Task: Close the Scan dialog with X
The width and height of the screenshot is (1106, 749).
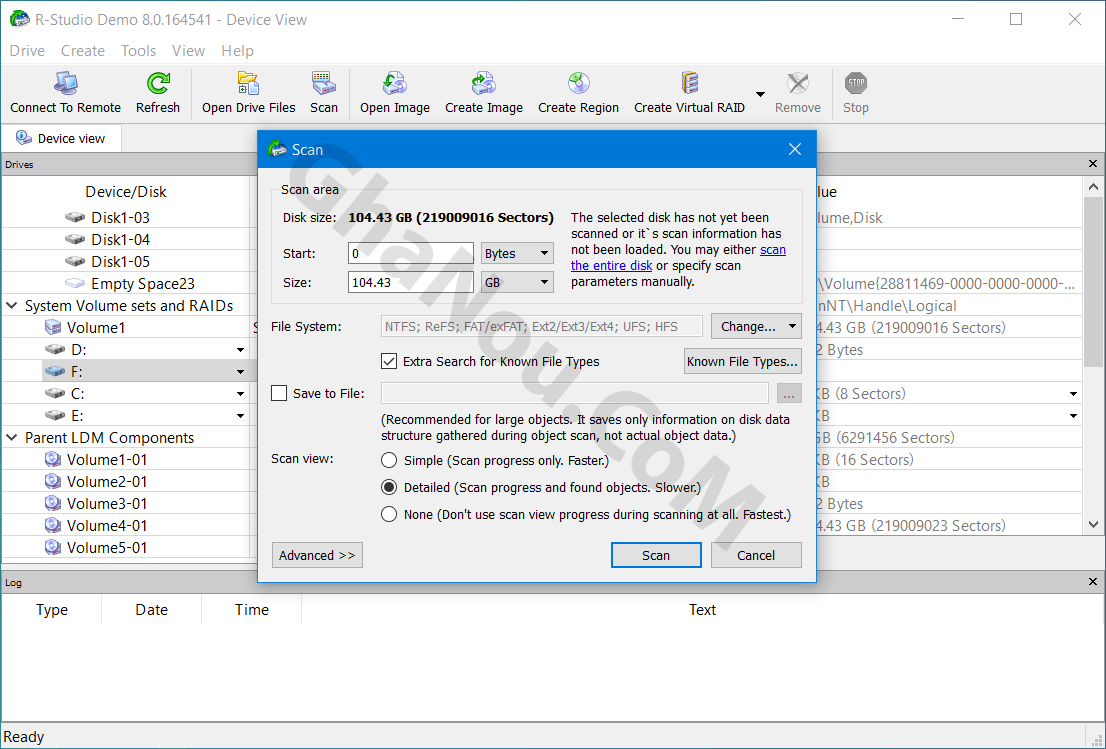Action: [x=795, y=149]
